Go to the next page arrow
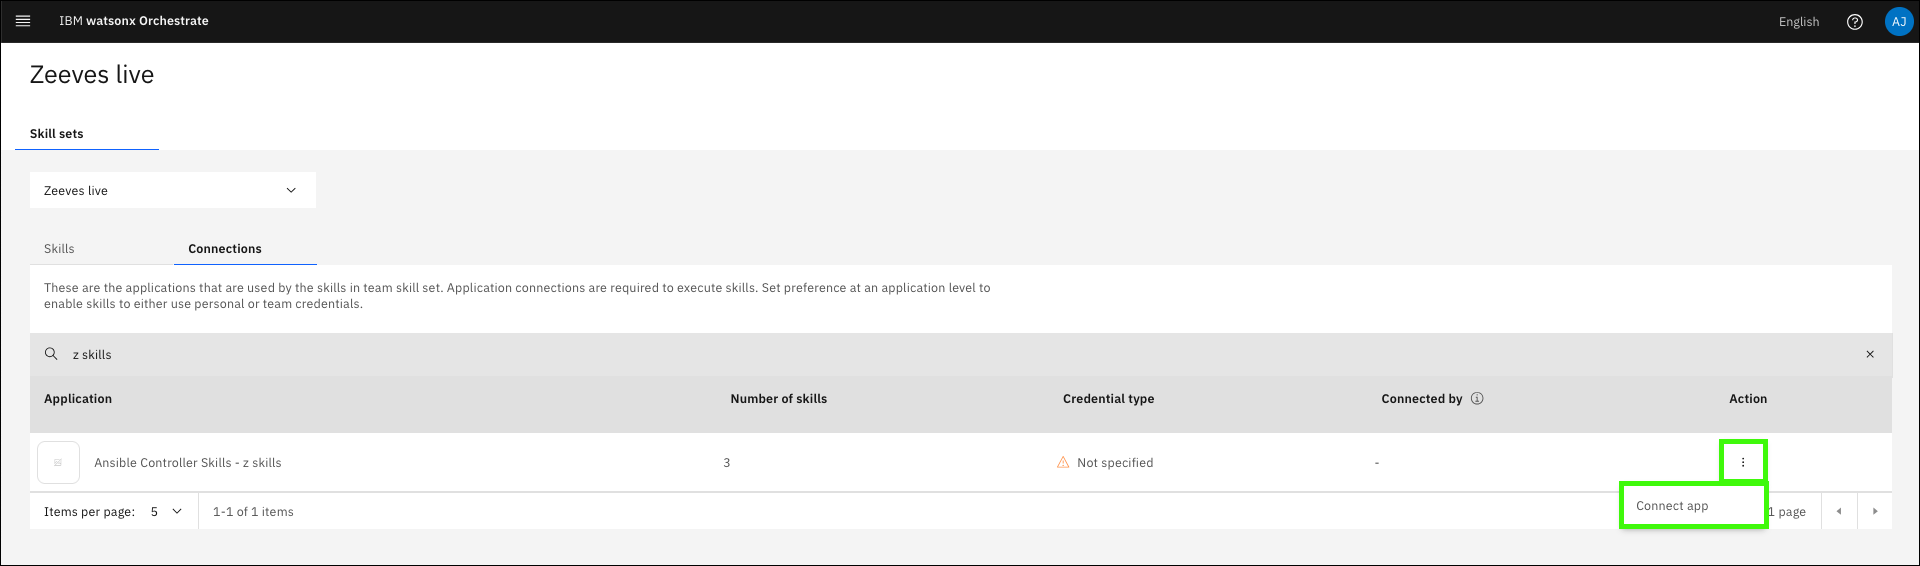The width and height of the screenshot is (1920, 566). 1875,511
